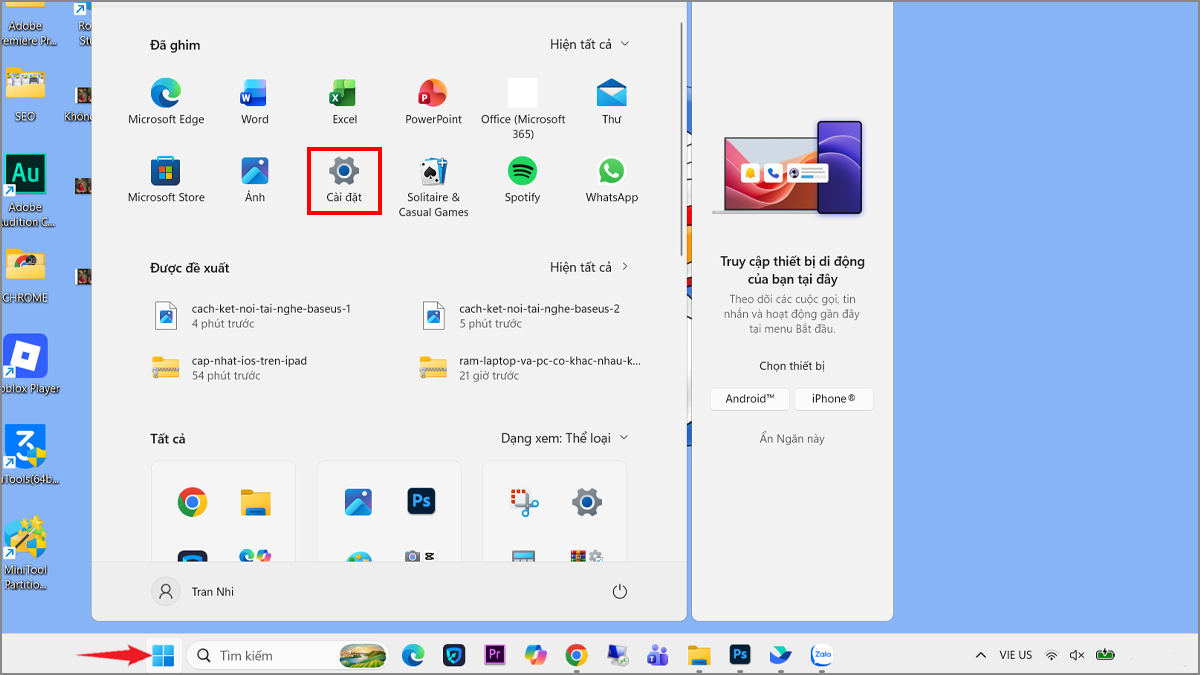Expand pinned apps with Hiện tất cả
The width and height of the screenshot is (1200, 675).
click(590, 45)
